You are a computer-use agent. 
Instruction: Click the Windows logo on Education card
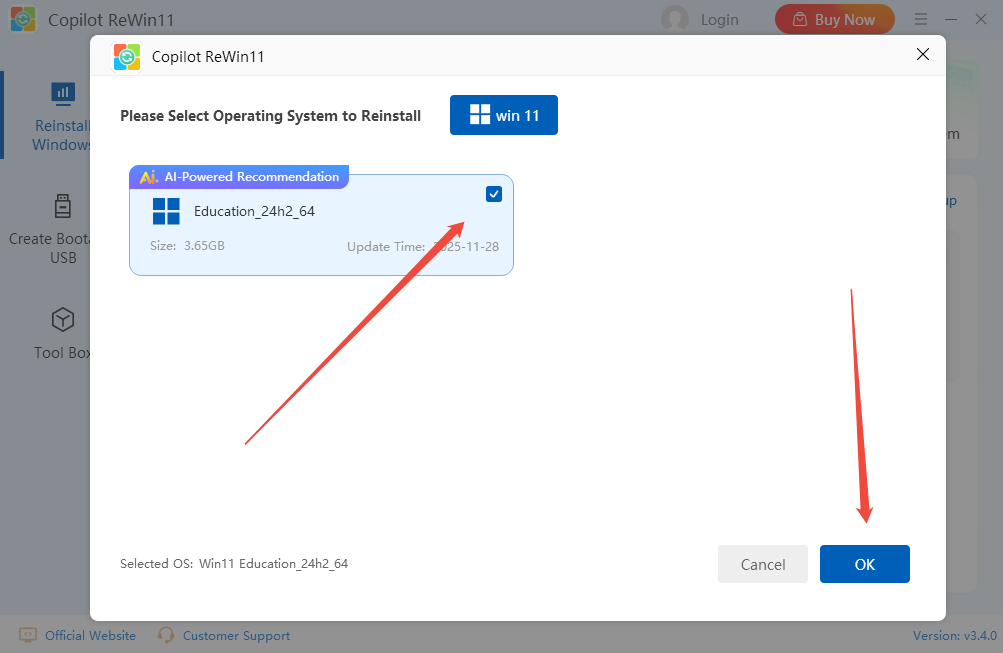tap(166, 211)
